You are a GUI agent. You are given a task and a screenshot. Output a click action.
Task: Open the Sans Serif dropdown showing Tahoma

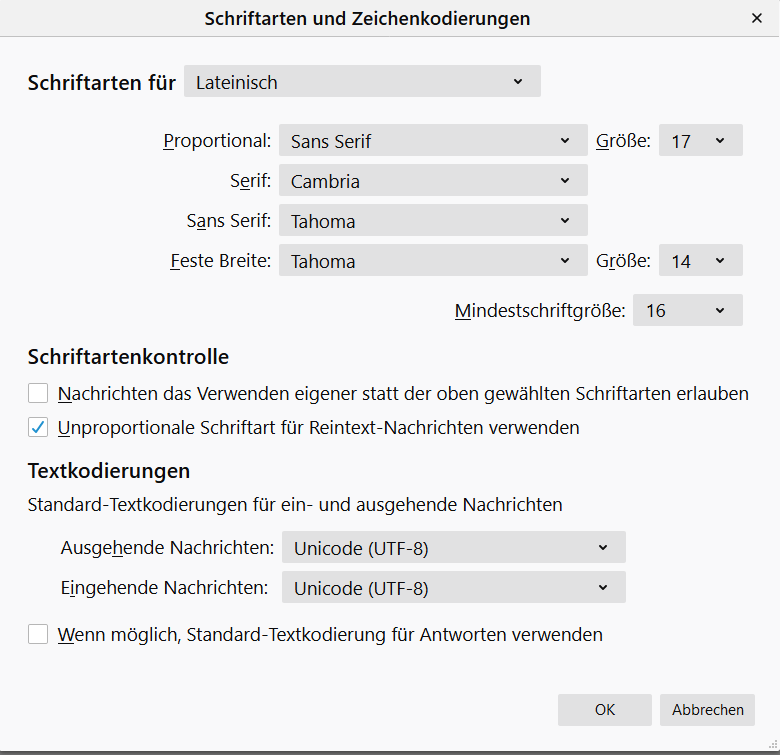tap(432, 221)
